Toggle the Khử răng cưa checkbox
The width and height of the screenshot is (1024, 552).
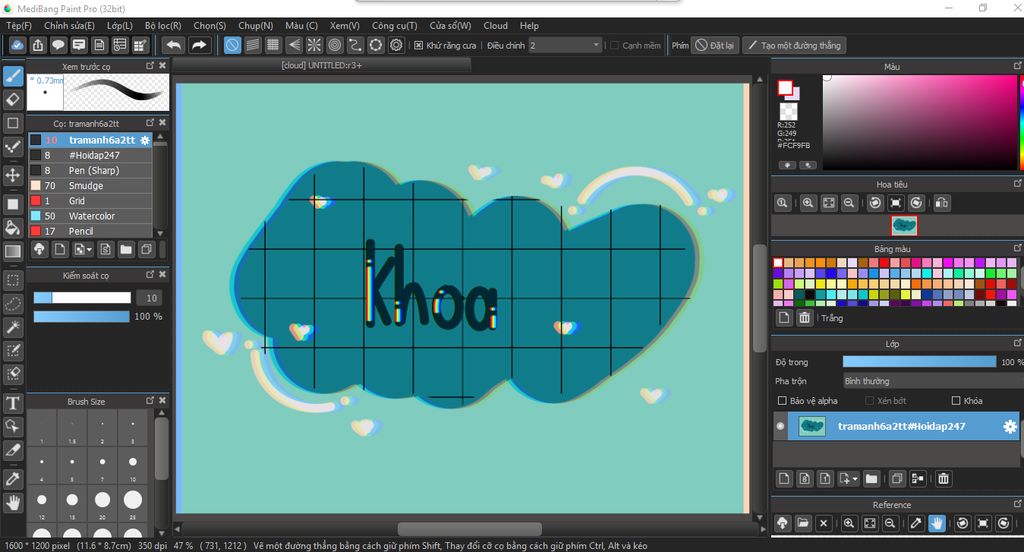tap(419, 45)
